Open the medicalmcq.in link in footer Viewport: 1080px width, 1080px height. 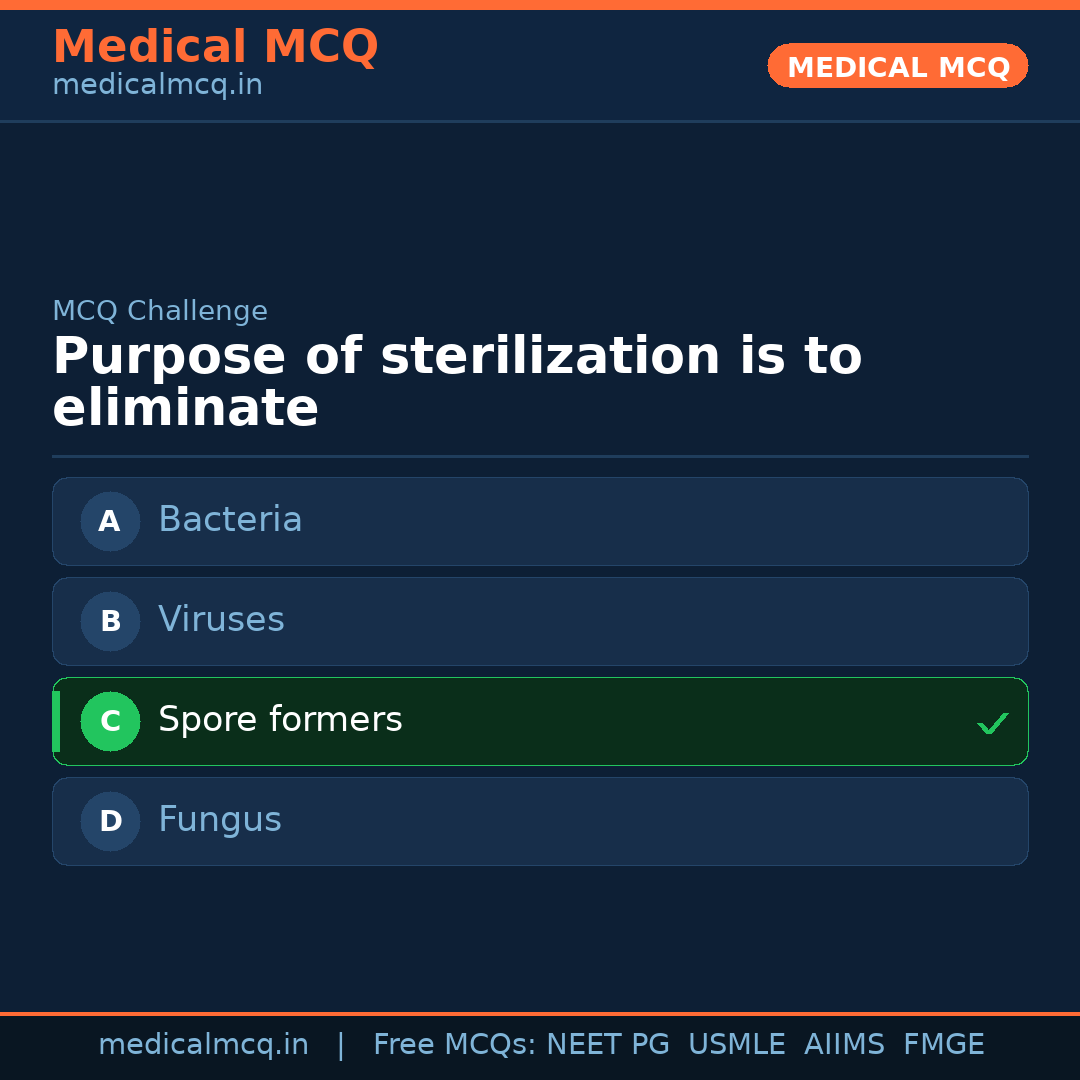point(203,1045)
